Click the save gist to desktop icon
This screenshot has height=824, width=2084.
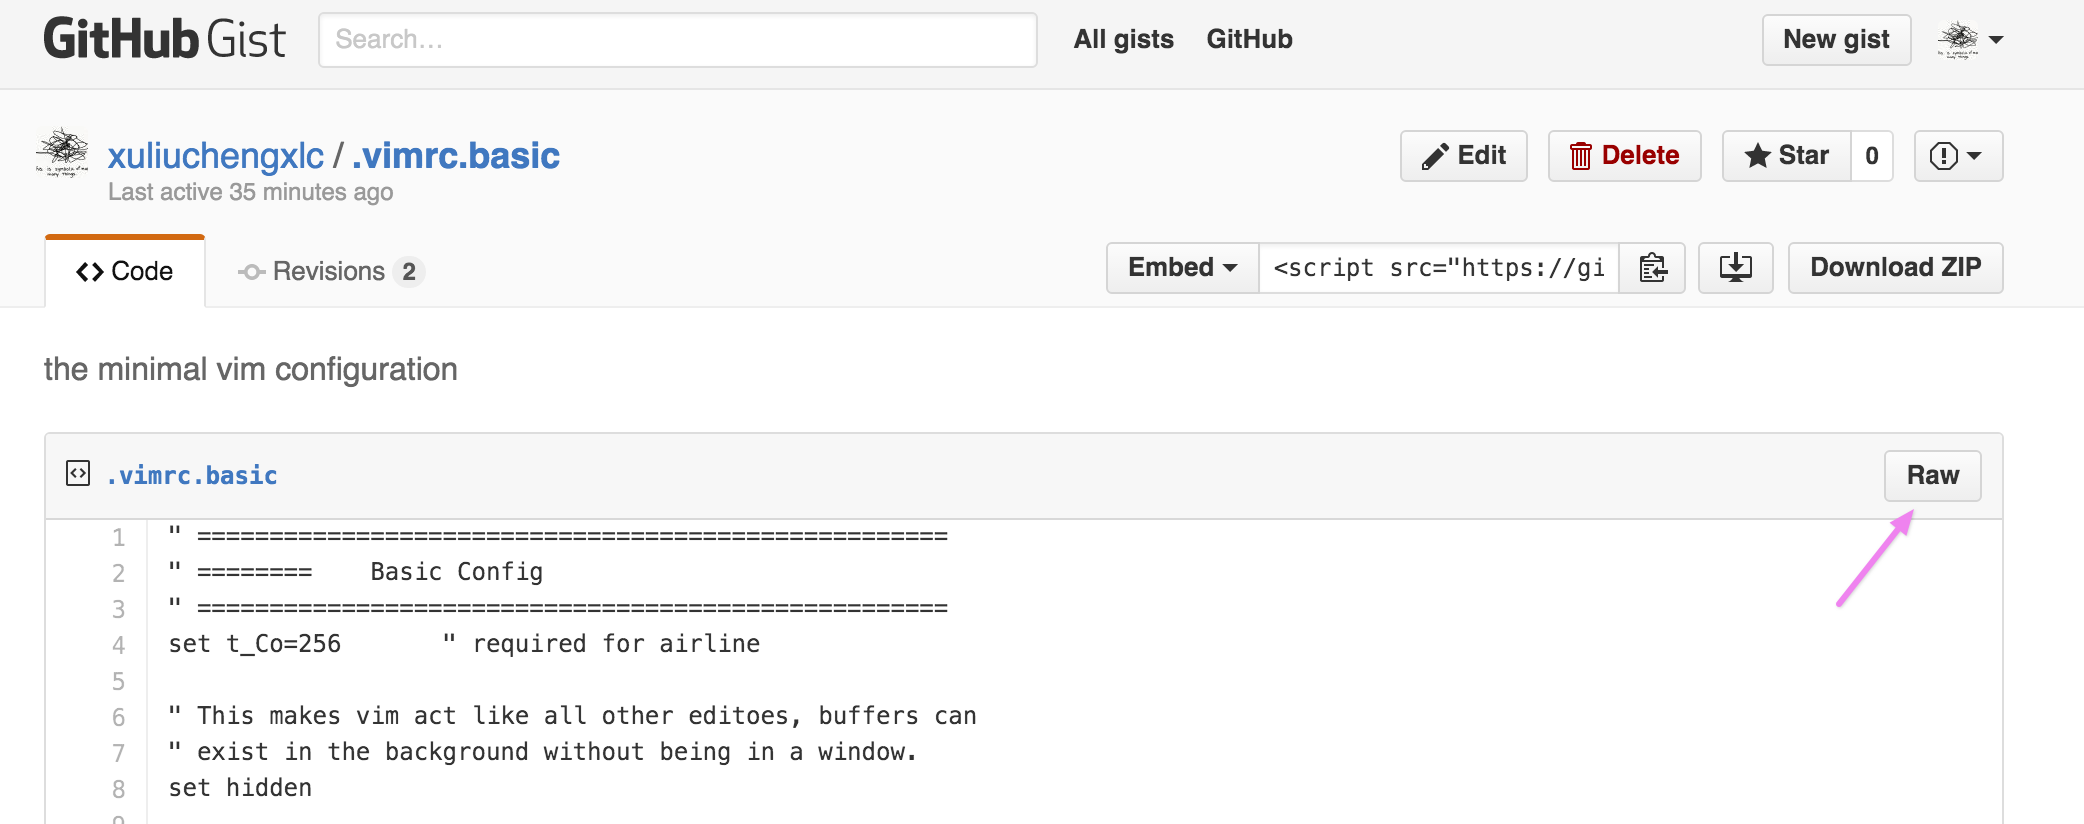click(1735, 268)
